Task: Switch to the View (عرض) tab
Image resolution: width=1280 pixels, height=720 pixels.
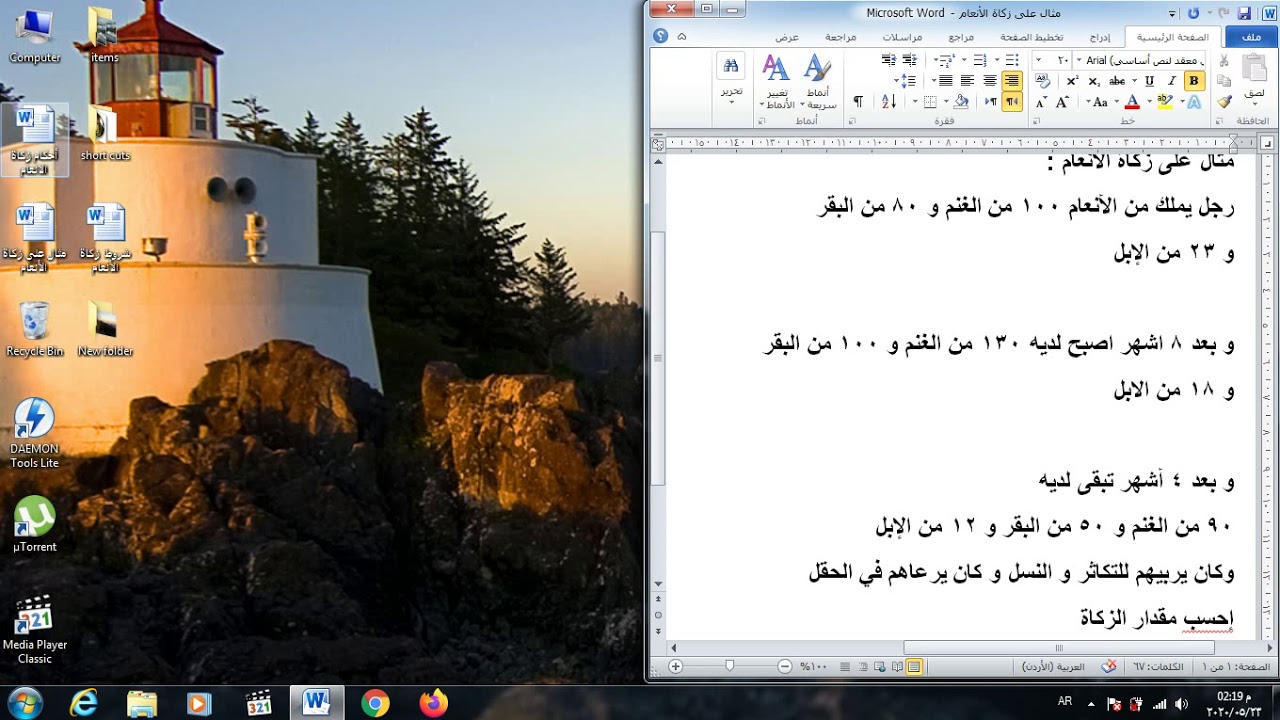Action: (787, 37)
